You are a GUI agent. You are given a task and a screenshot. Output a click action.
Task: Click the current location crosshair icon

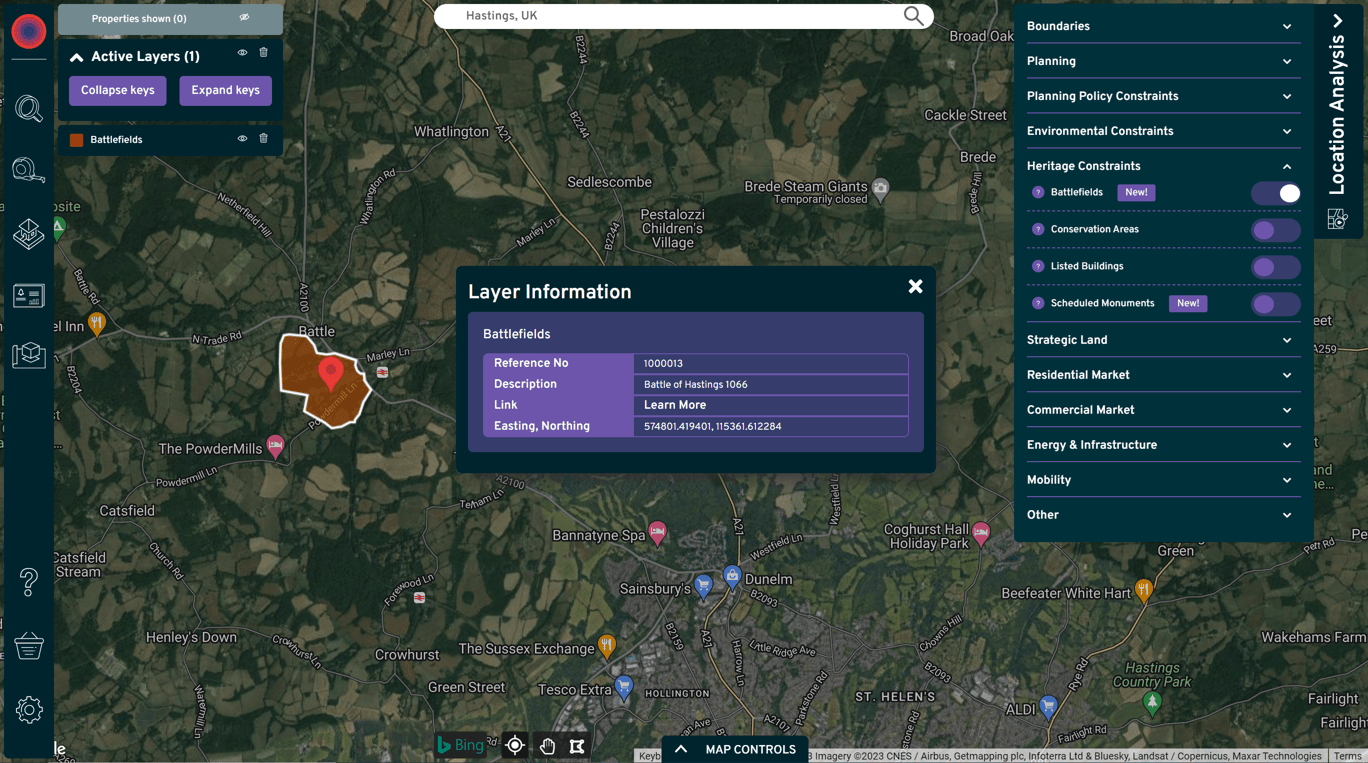[515, 745]
